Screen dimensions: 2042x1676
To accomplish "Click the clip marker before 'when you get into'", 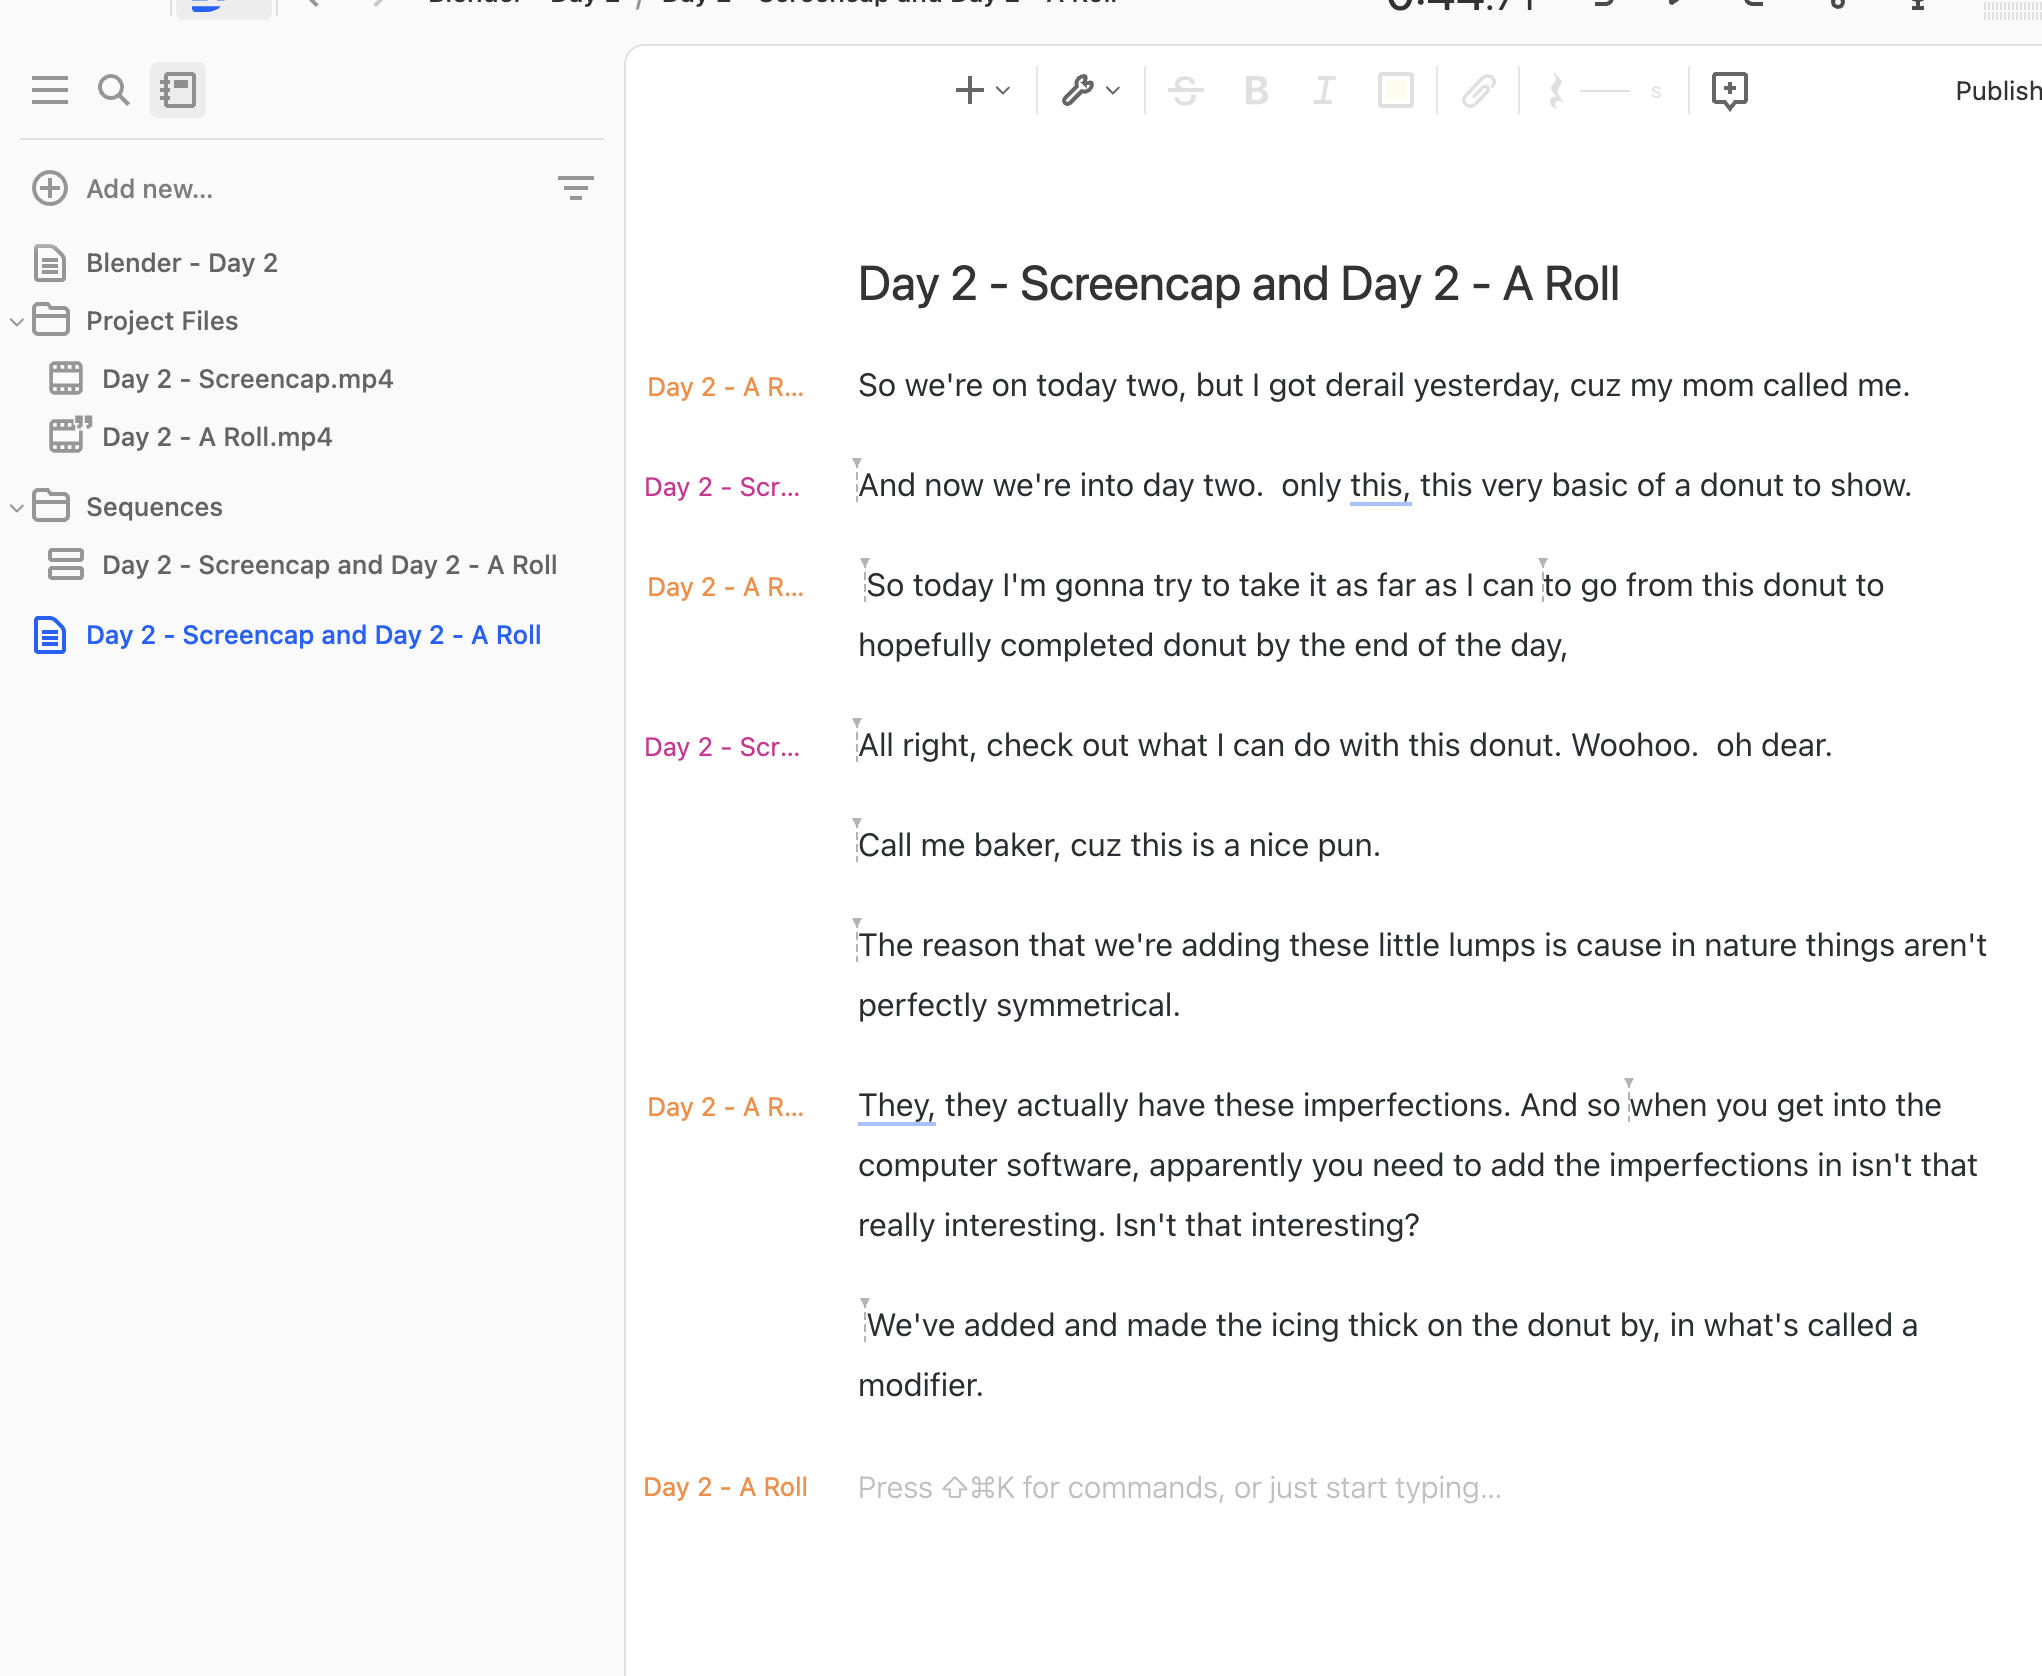I will [x=1628, y=1099].
